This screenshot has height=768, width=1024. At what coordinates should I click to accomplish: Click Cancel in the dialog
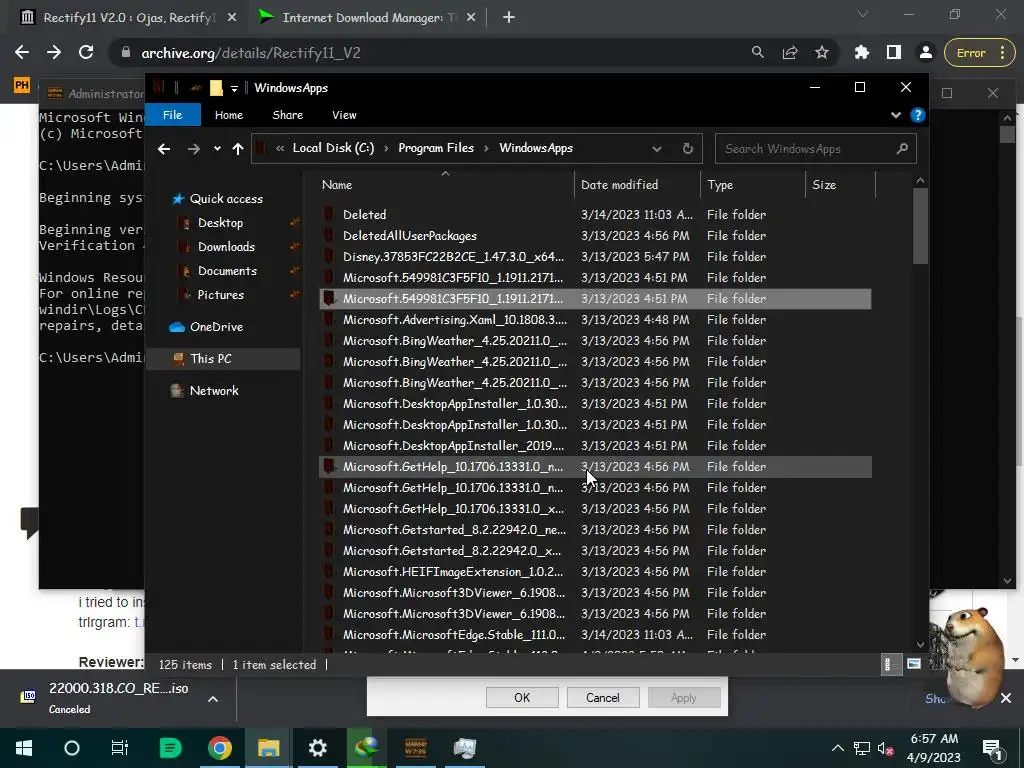(602, 697)
